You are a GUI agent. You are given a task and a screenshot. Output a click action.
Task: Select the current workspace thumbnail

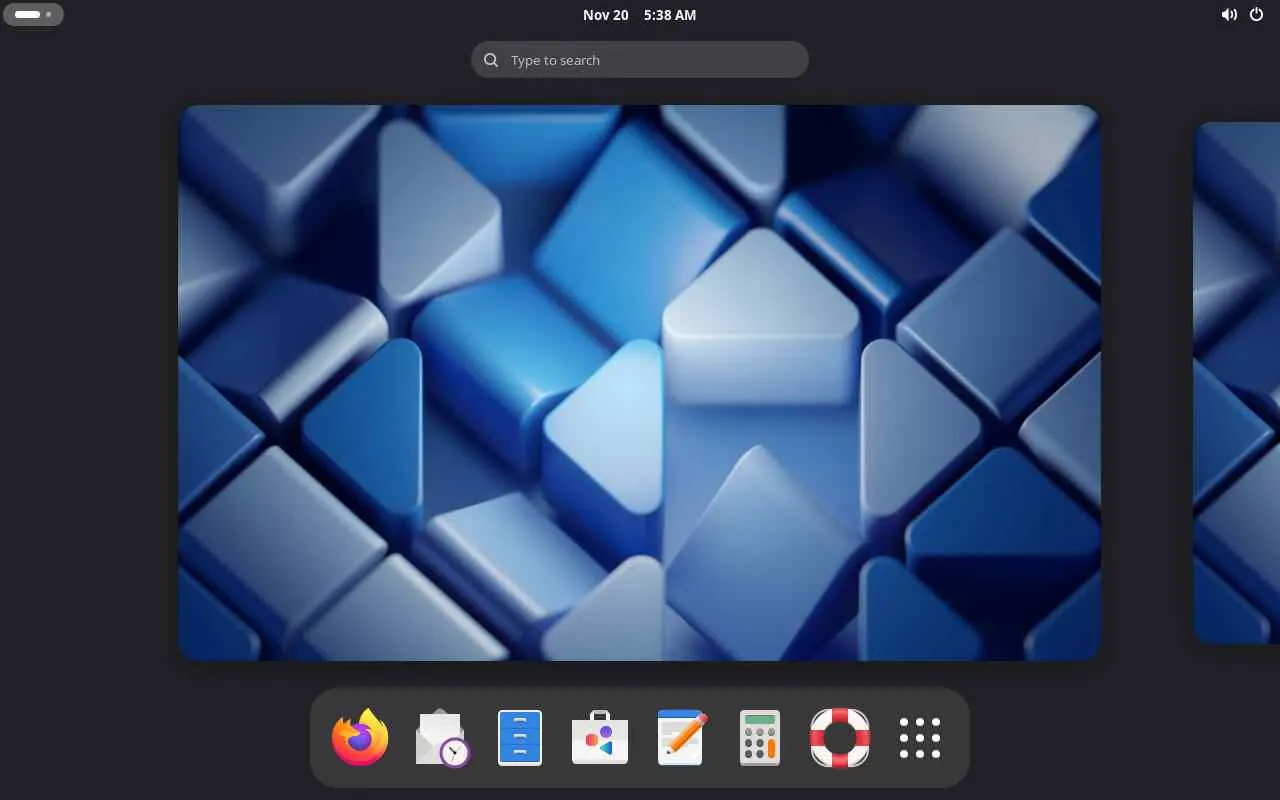(640, 382)
